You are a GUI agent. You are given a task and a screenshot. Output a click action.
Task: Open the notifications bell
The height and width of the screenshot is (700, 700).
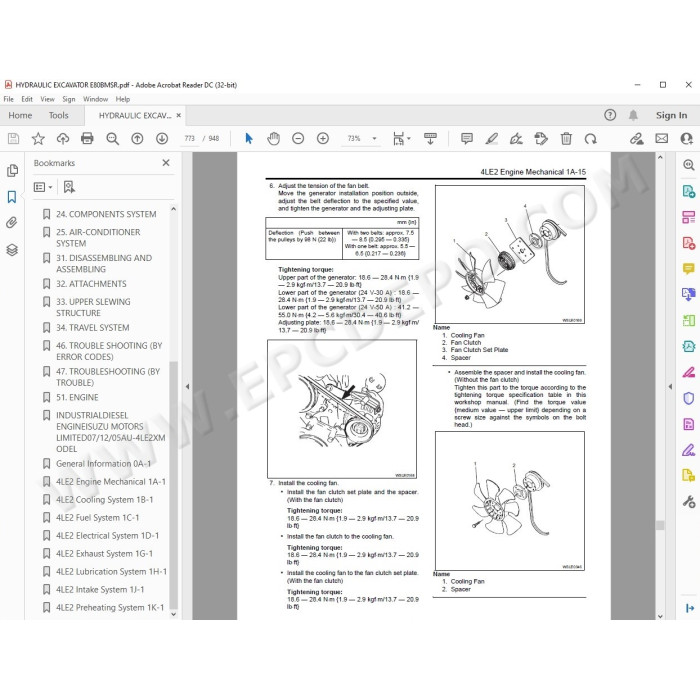point(633,115)
